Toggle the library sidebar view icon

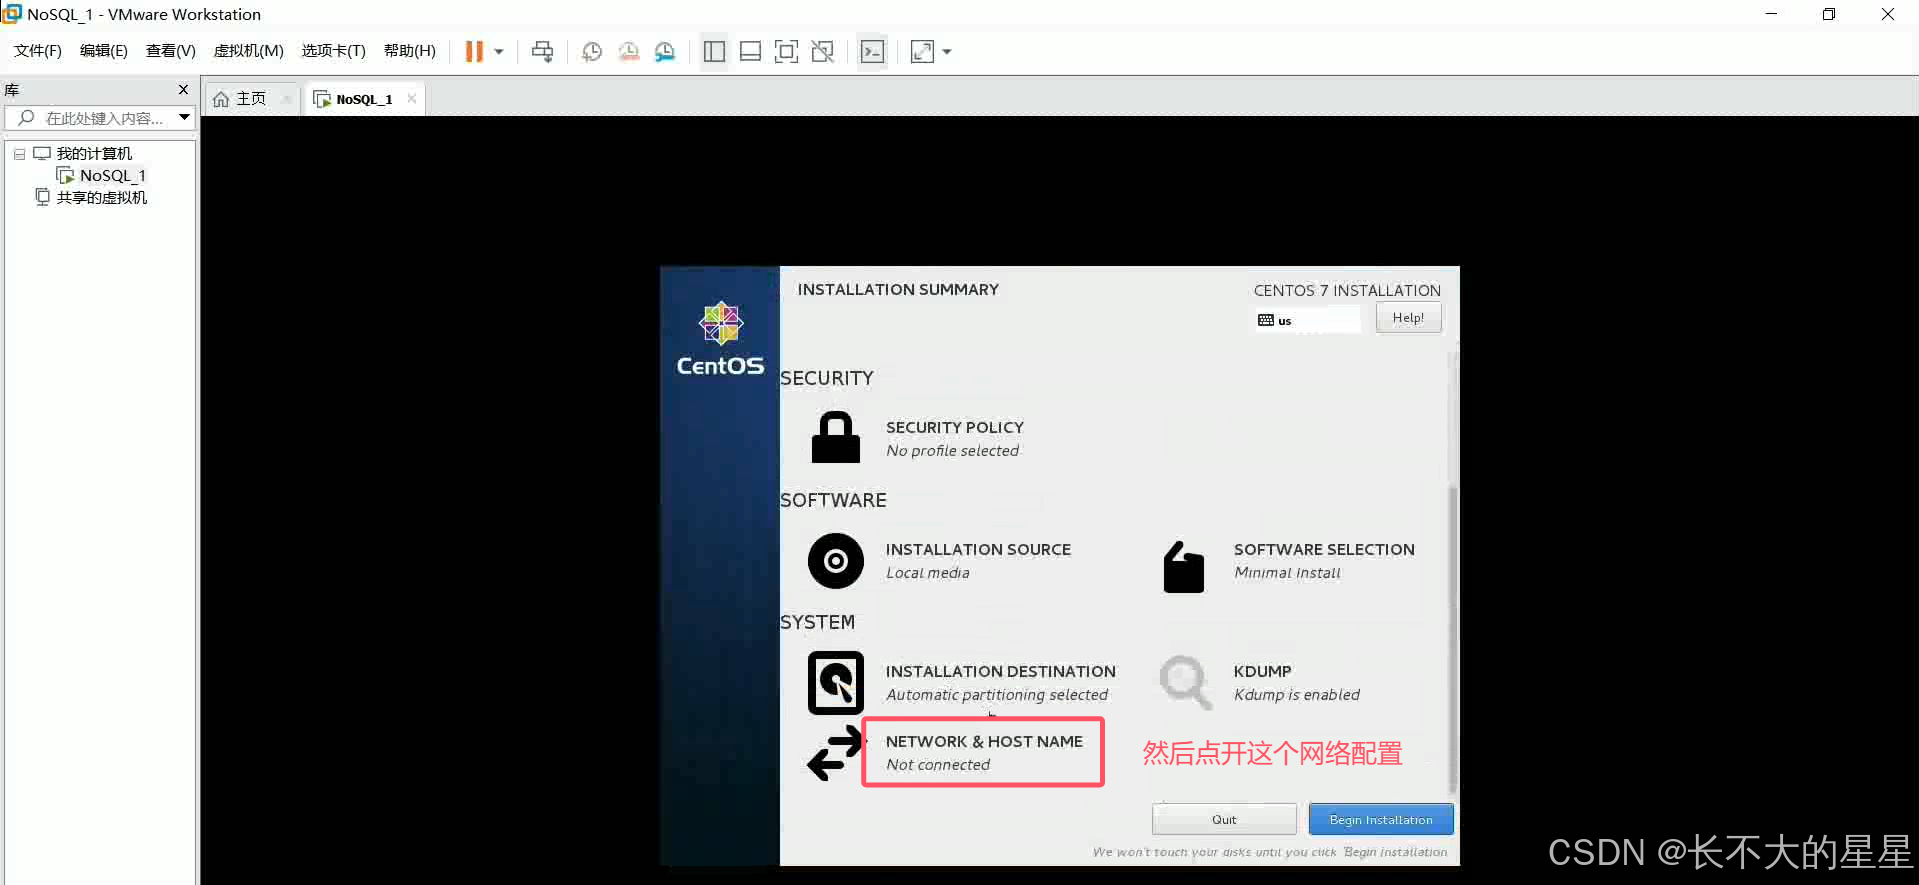pyautogui.click(x=714, y=51)
